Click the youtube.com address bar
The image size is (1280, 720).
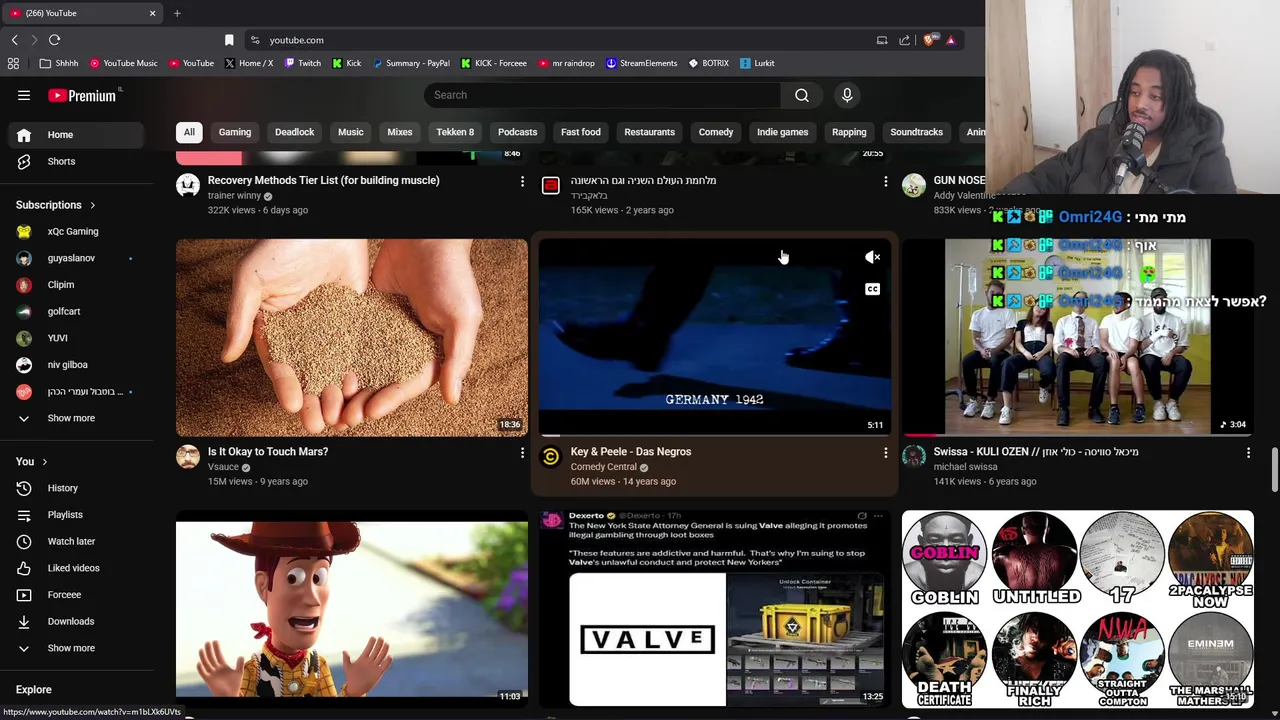[560, 40]
